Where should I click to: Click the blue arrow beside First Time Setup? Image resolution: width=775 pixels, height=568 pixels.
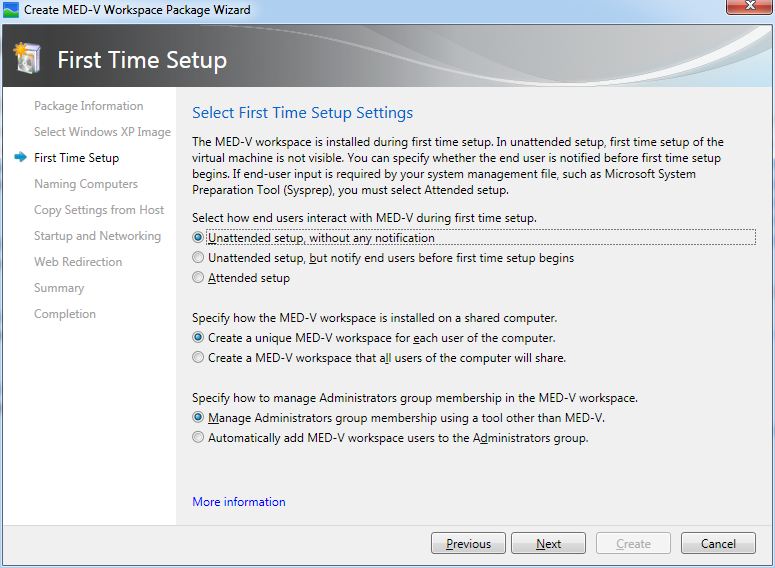(x=20, y=158)
